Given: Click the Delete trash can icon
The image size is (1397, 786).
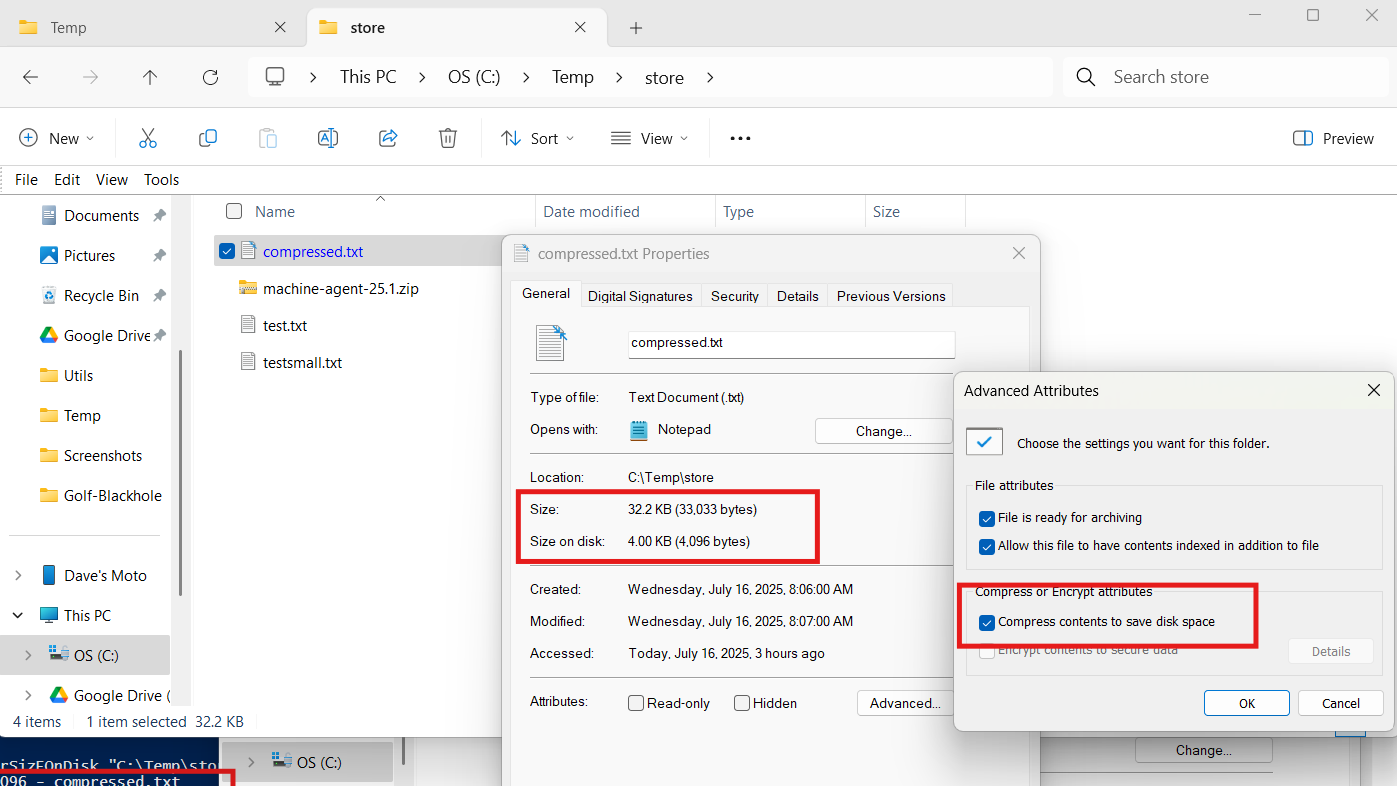Looking at the screenshot, I should 448,138.
